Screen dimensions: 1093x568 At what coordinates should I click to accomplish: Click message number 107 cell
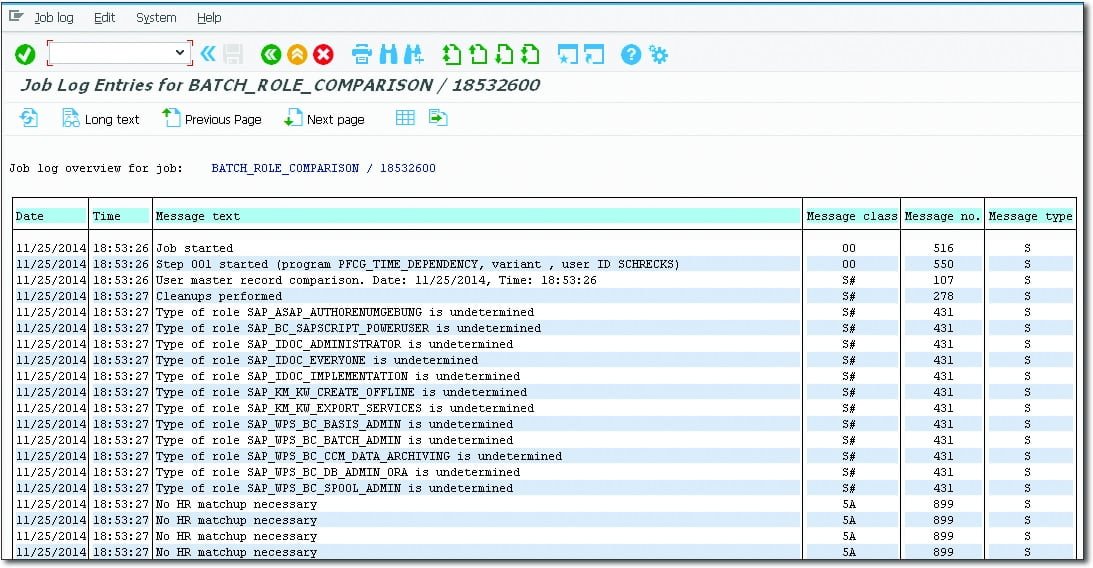pyautogui.click(x=943, y=280)
